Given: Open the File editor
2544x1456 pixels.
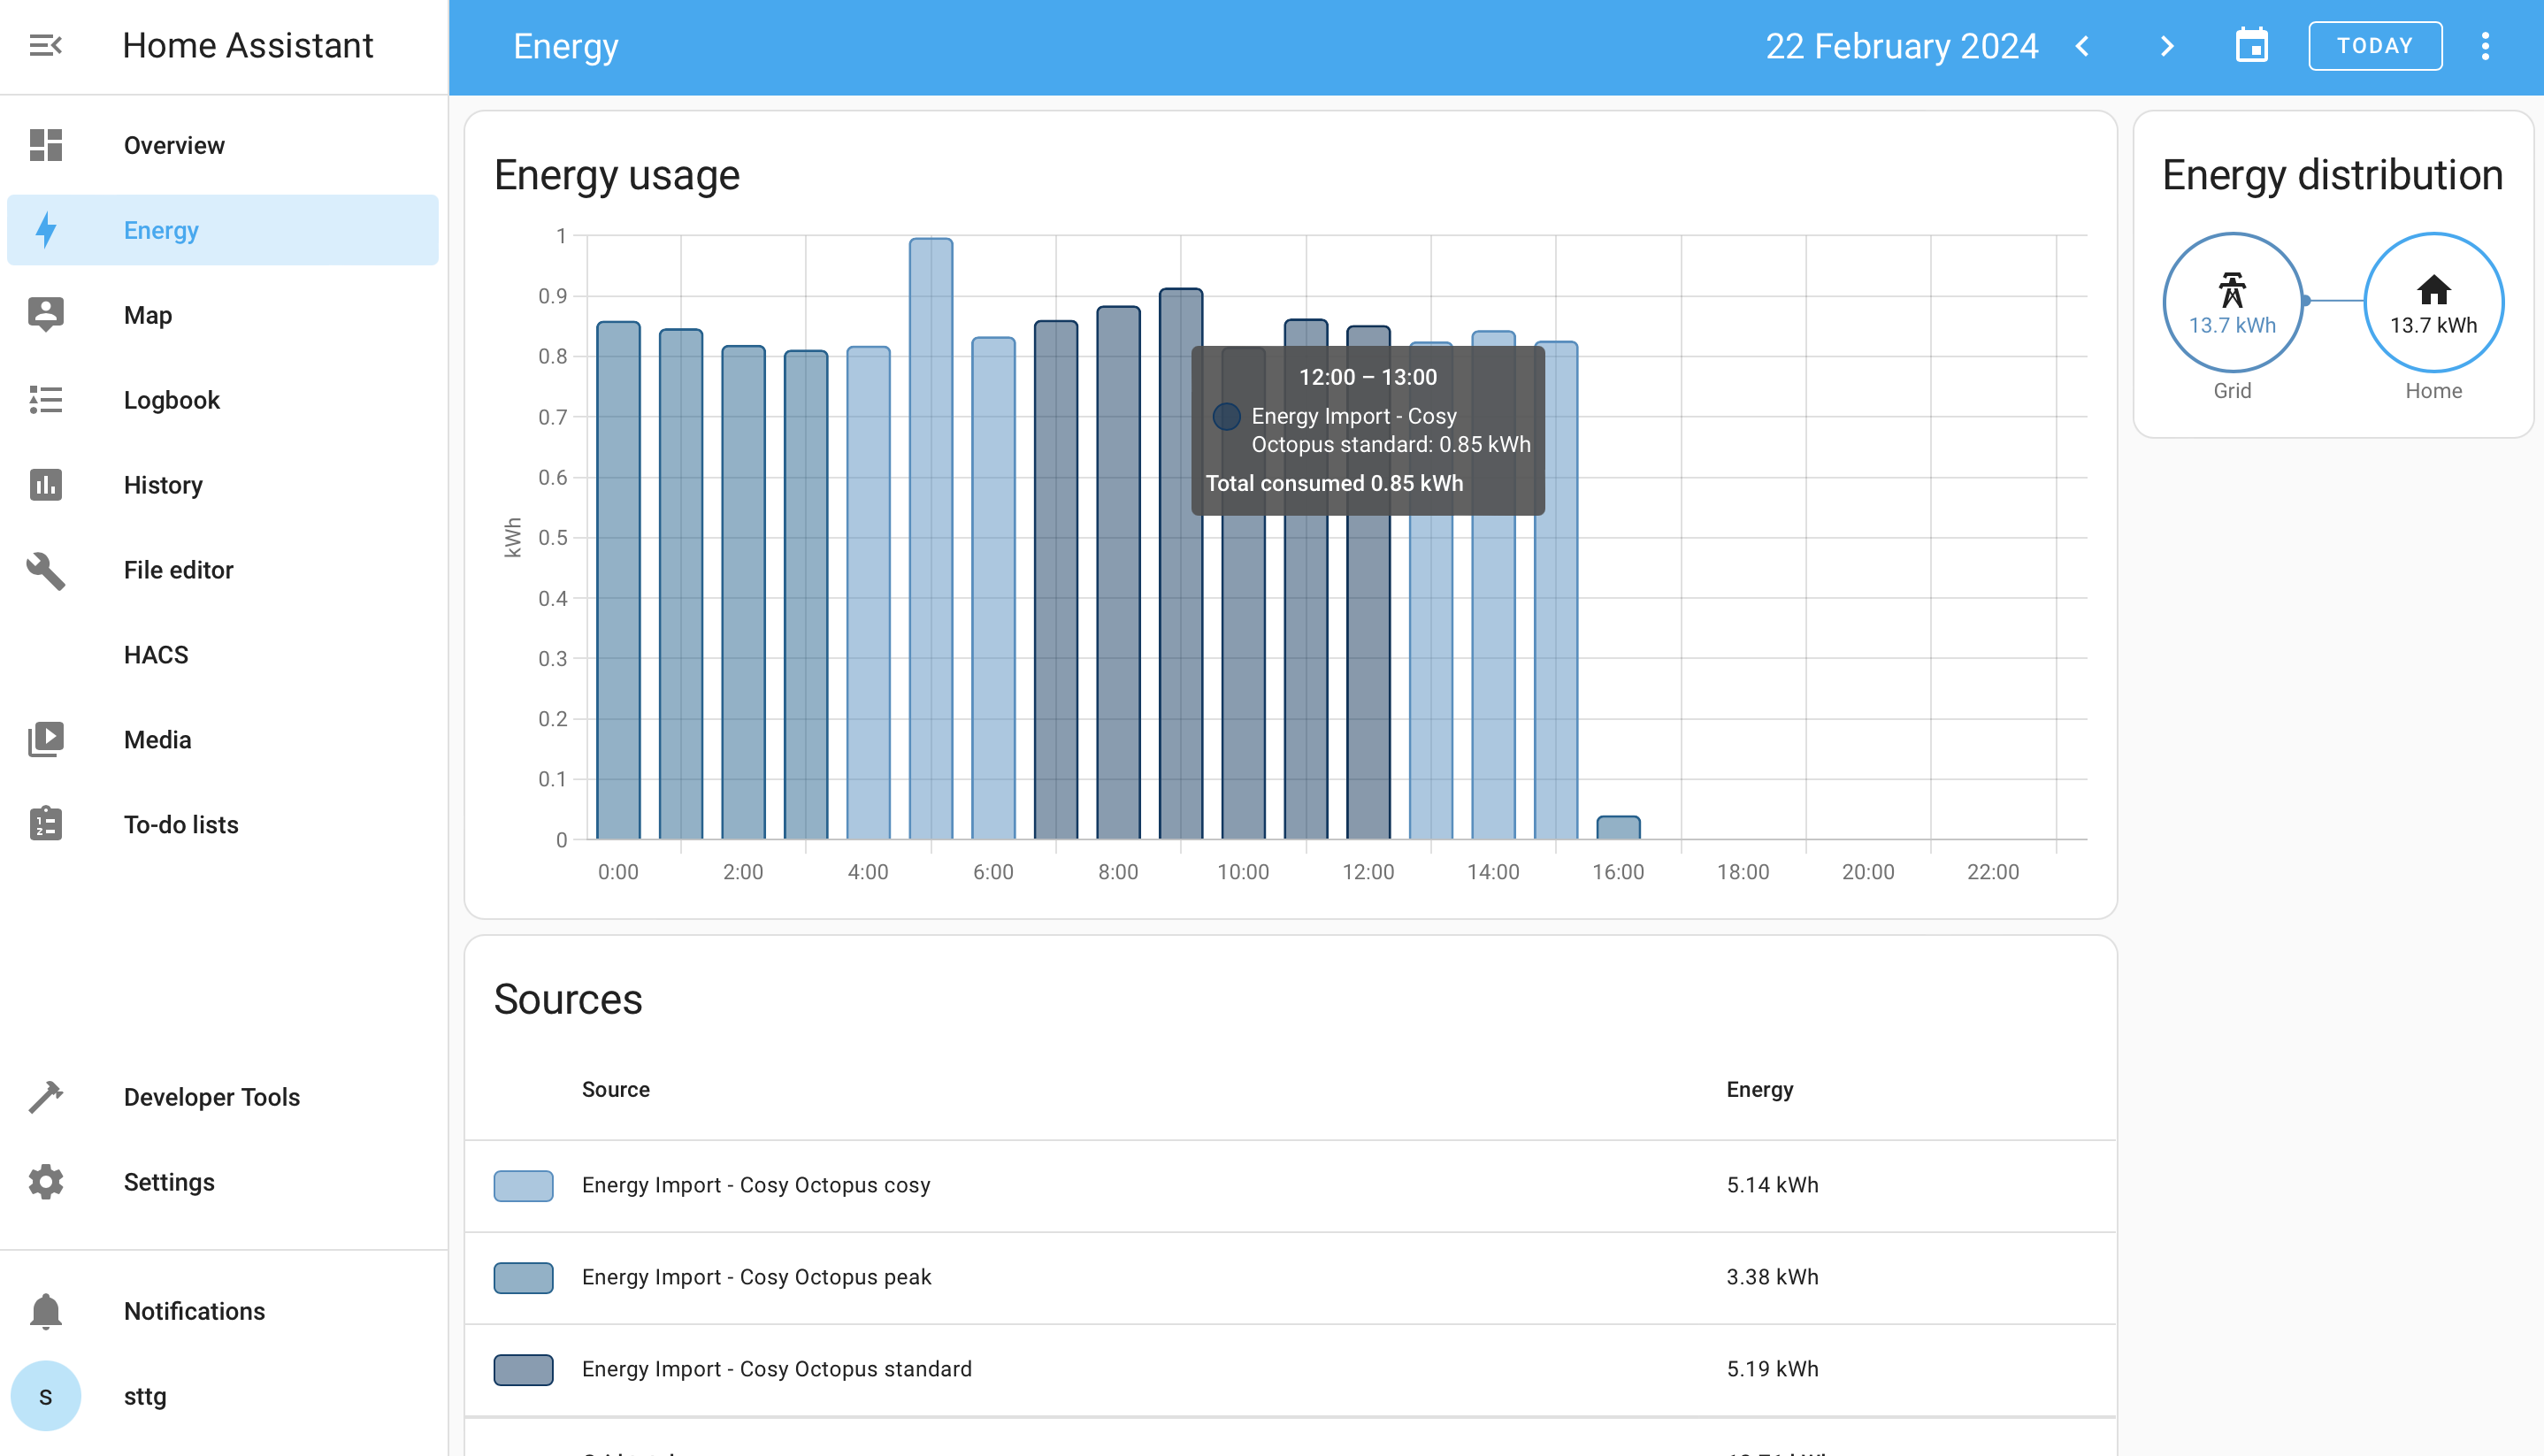Looking at the screenshot, I should [178, 569].
